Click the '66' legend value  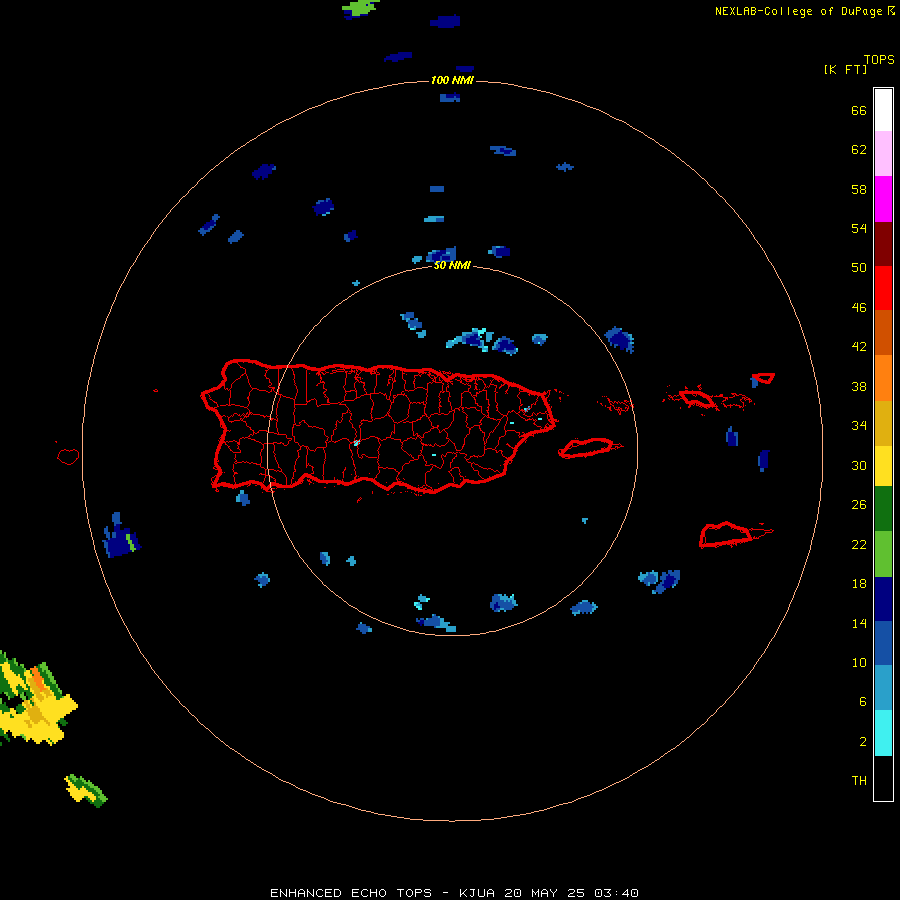859,111
